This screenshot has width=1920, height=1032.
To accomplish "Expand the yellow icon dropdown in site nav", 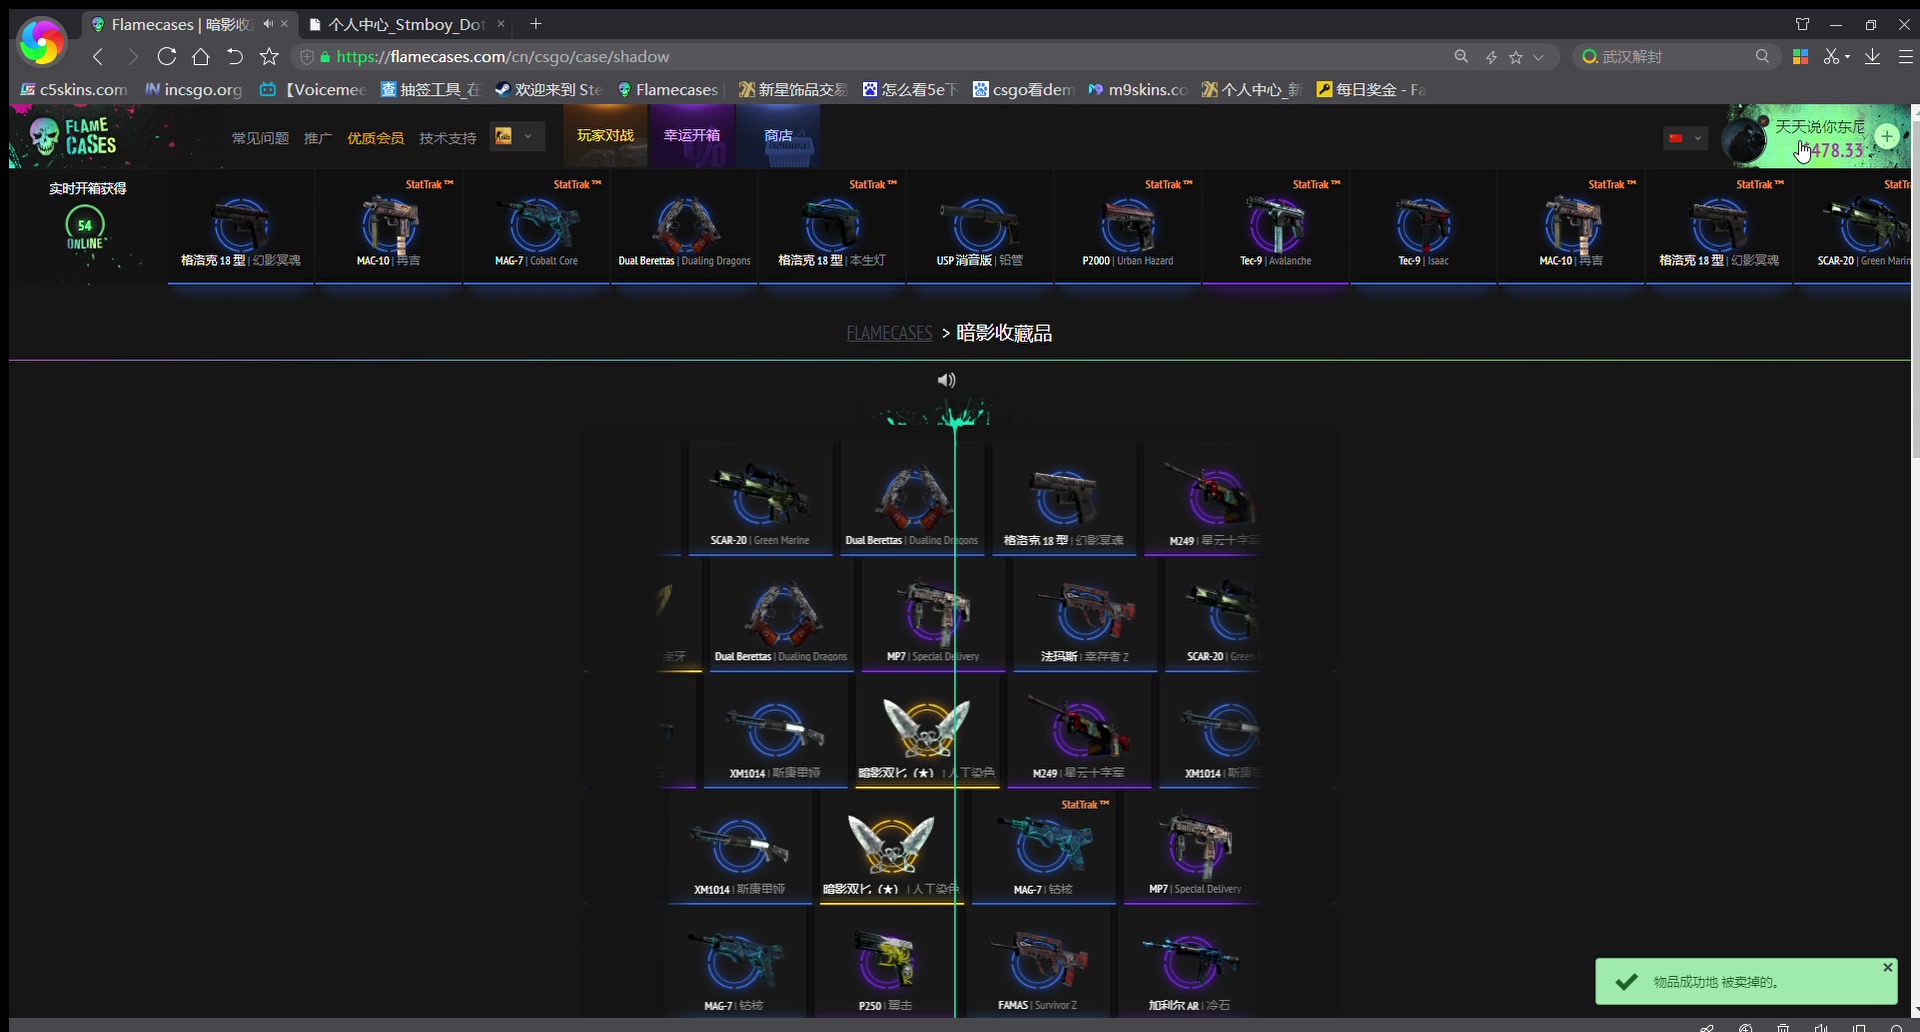I will (517, 136).
